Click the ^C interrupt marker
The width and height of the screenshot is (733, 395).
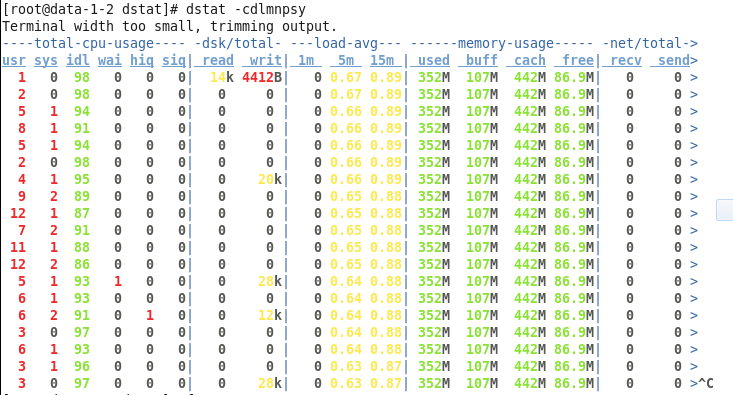coord(706,383)
